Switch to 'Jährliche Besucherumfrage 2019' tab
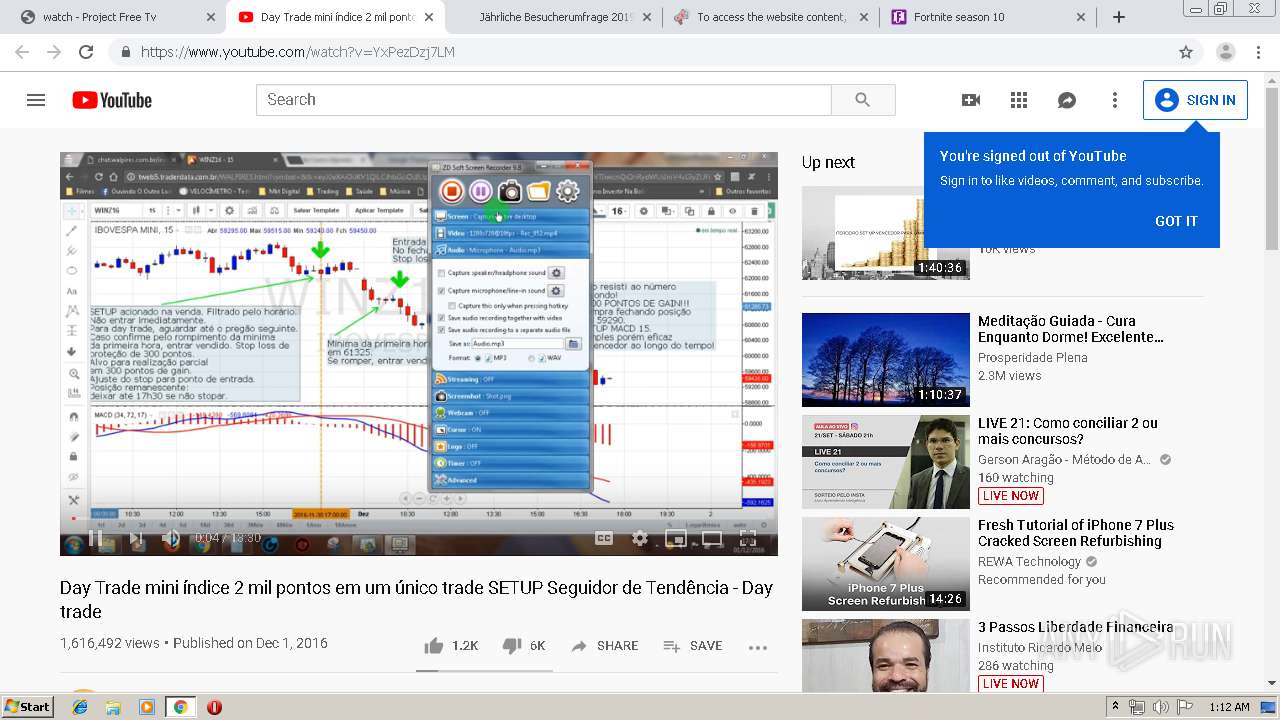This screenshot has height=720, width=1280. point(555,17)
